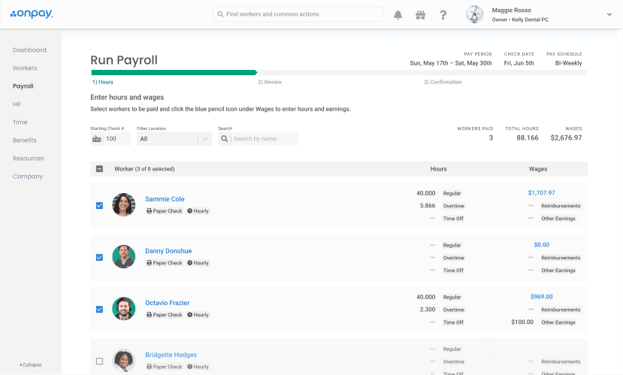The width and height of the screenshot is (623, 375).
Task: Edit Octavio Frazier's $969.00 wages
Action: coord(542,297)
